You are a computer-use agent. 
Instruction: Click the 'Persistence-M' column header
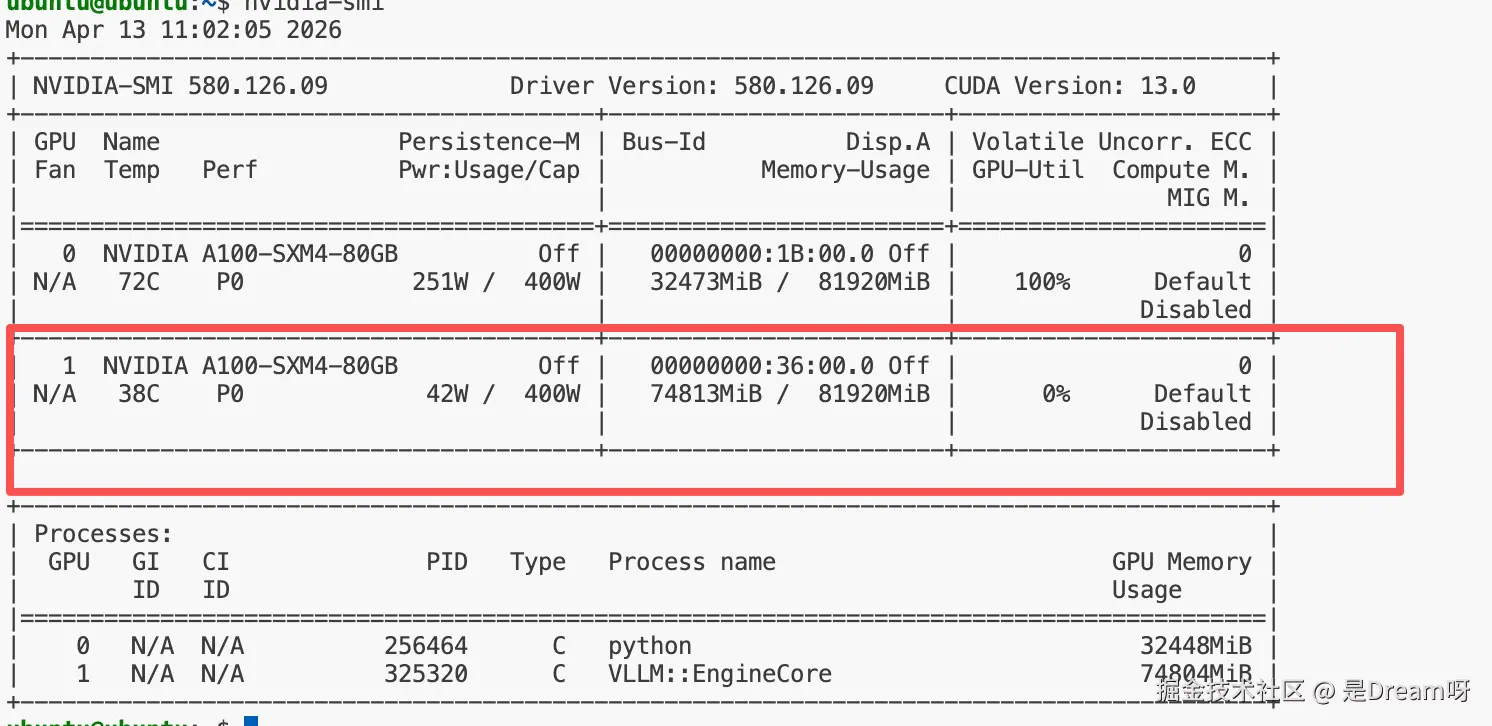[x=489, y=142]
